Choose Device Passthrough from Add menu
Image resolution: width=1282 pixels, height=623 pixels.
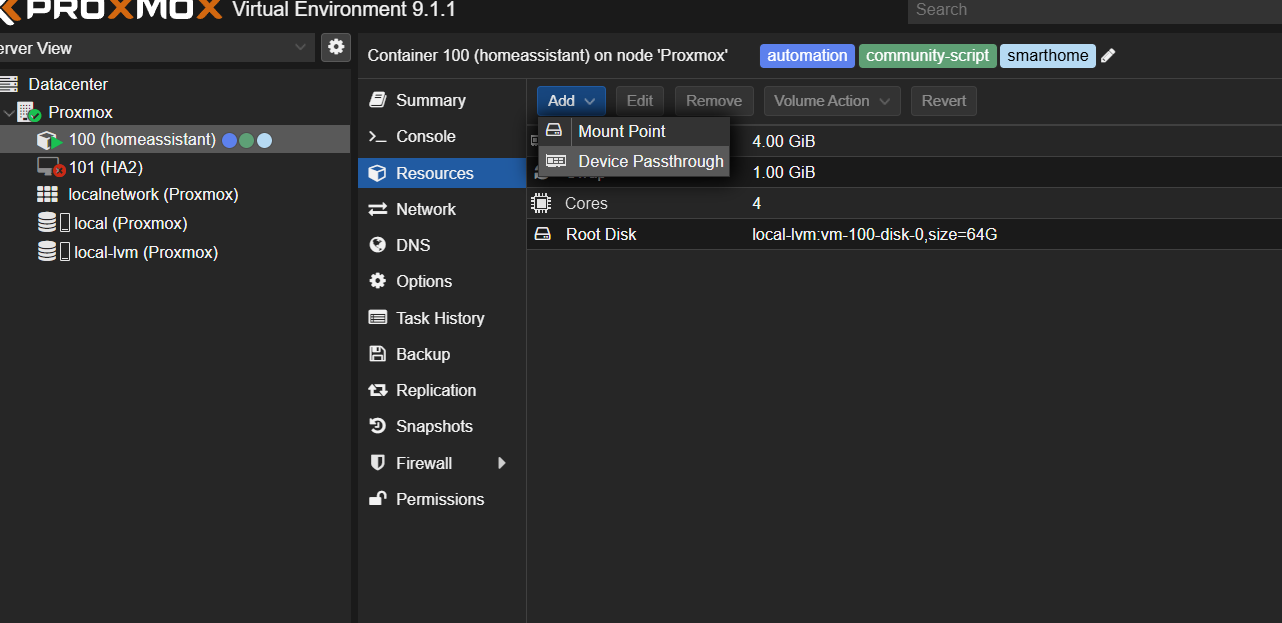[x=650, y=162]
